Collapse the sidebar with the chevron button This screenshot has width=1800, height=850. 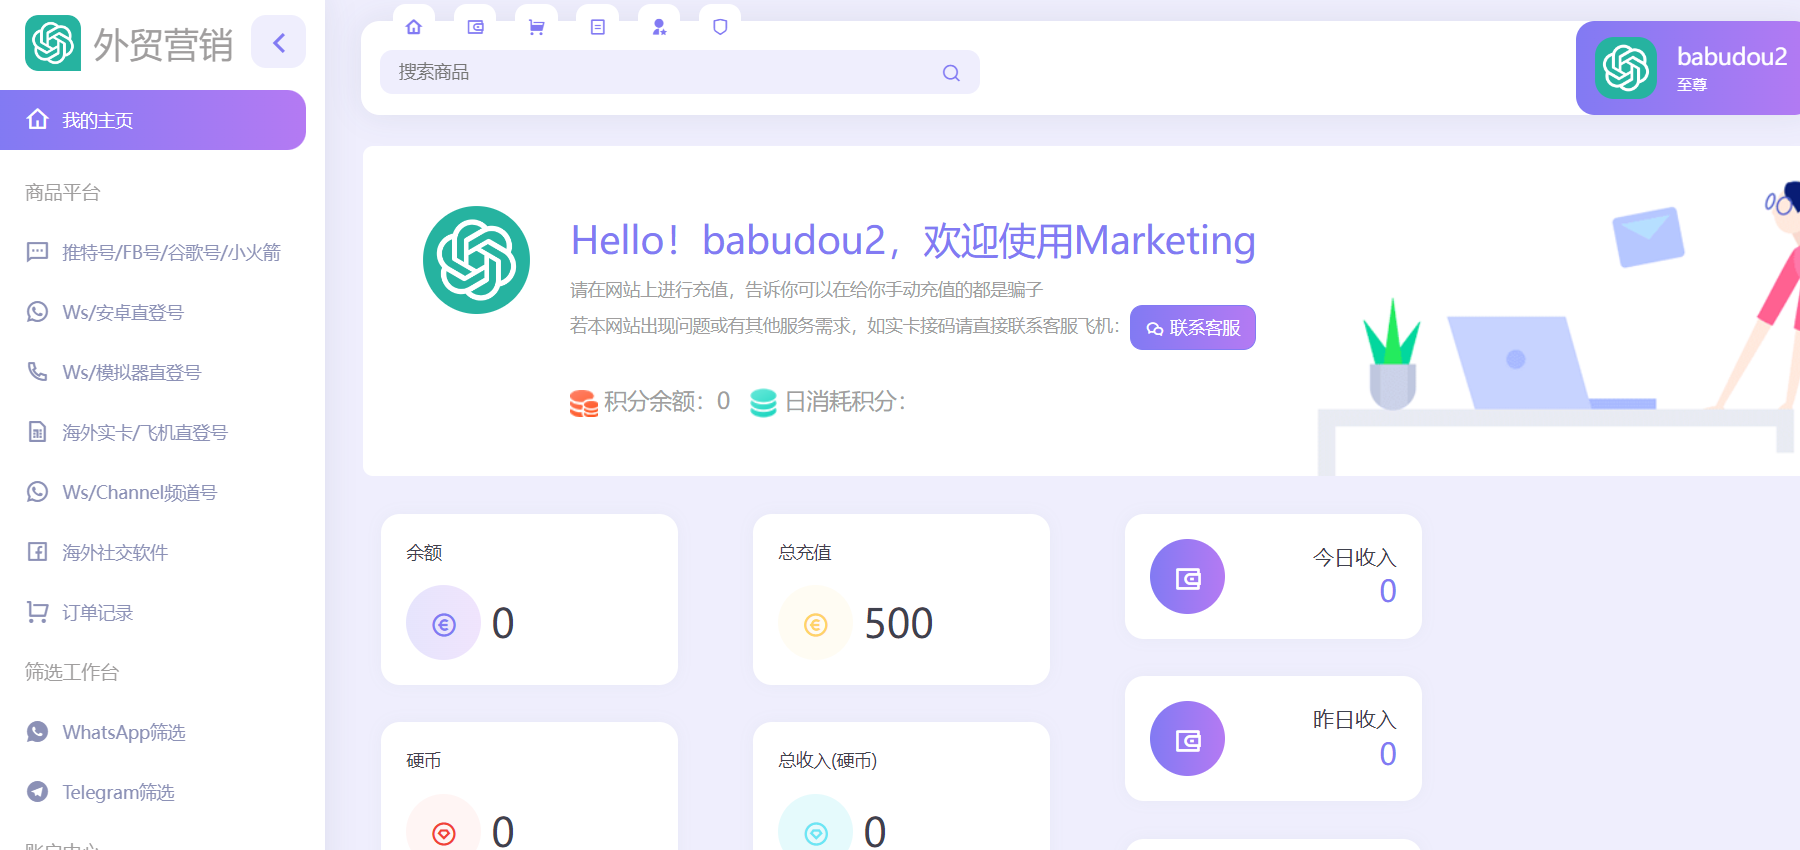pyautogui.click(x=278, y=42)
